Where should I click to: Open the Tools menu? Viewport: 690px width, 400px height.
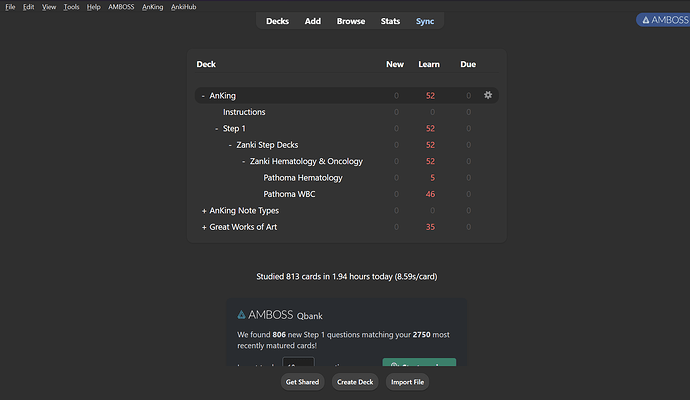(71, 7)
